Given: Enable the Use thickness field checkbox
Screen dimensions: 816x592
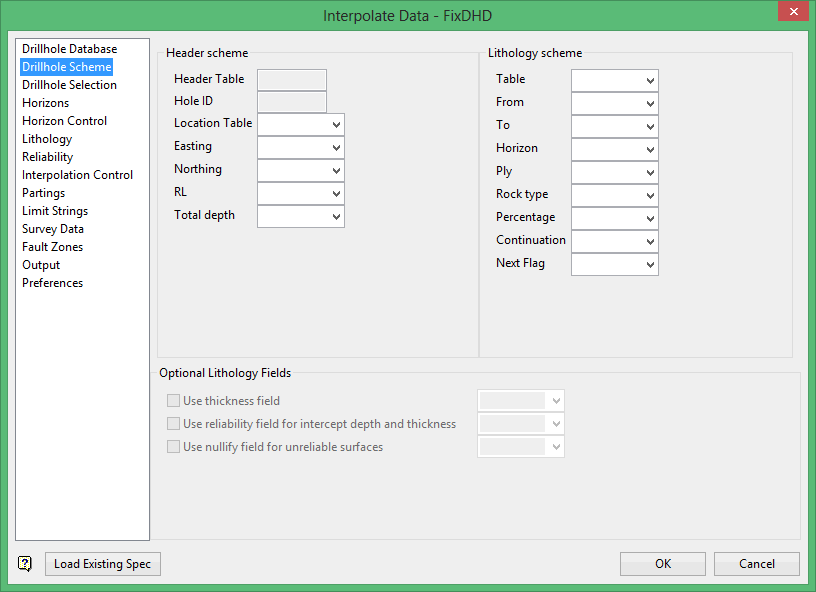Looking at the screenshot, I should click(x=174, y=401).
